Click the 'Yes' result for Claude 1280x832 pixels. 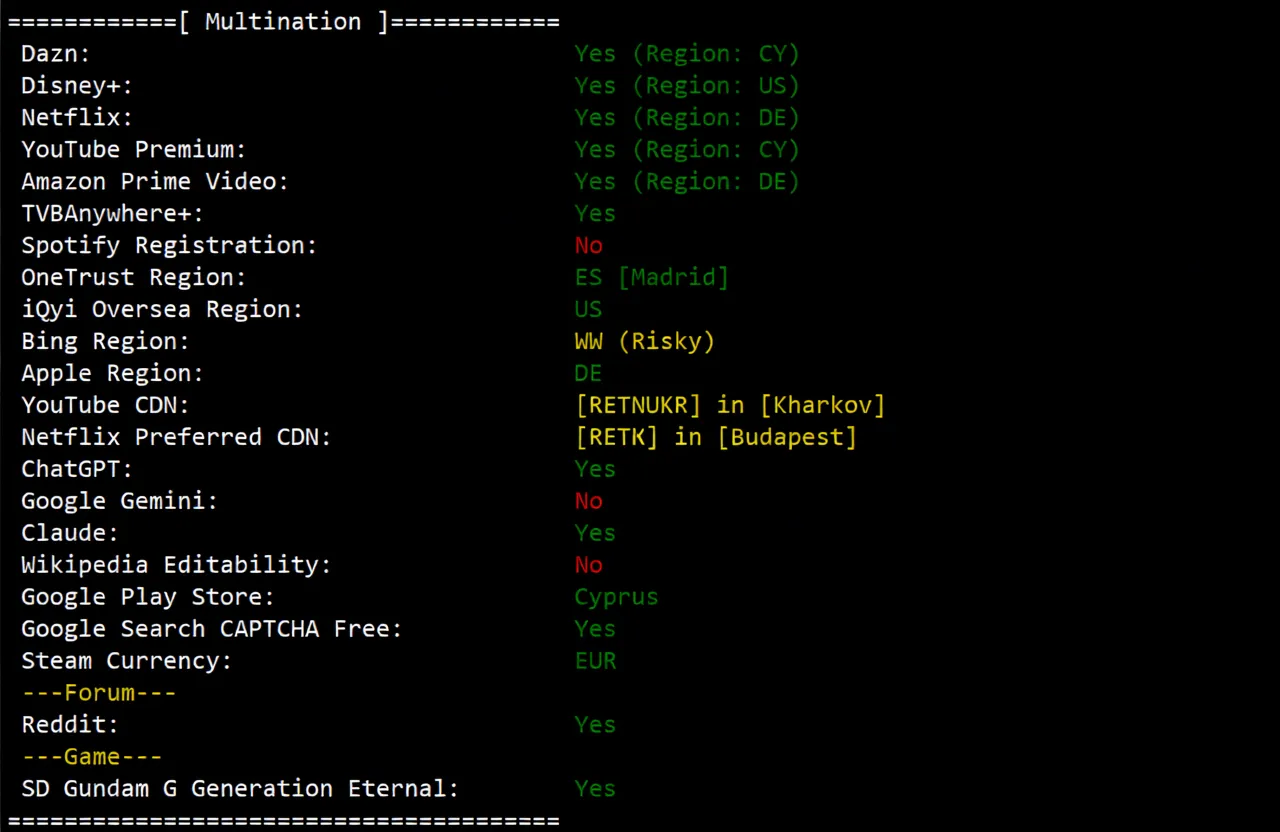pos(595,534)
